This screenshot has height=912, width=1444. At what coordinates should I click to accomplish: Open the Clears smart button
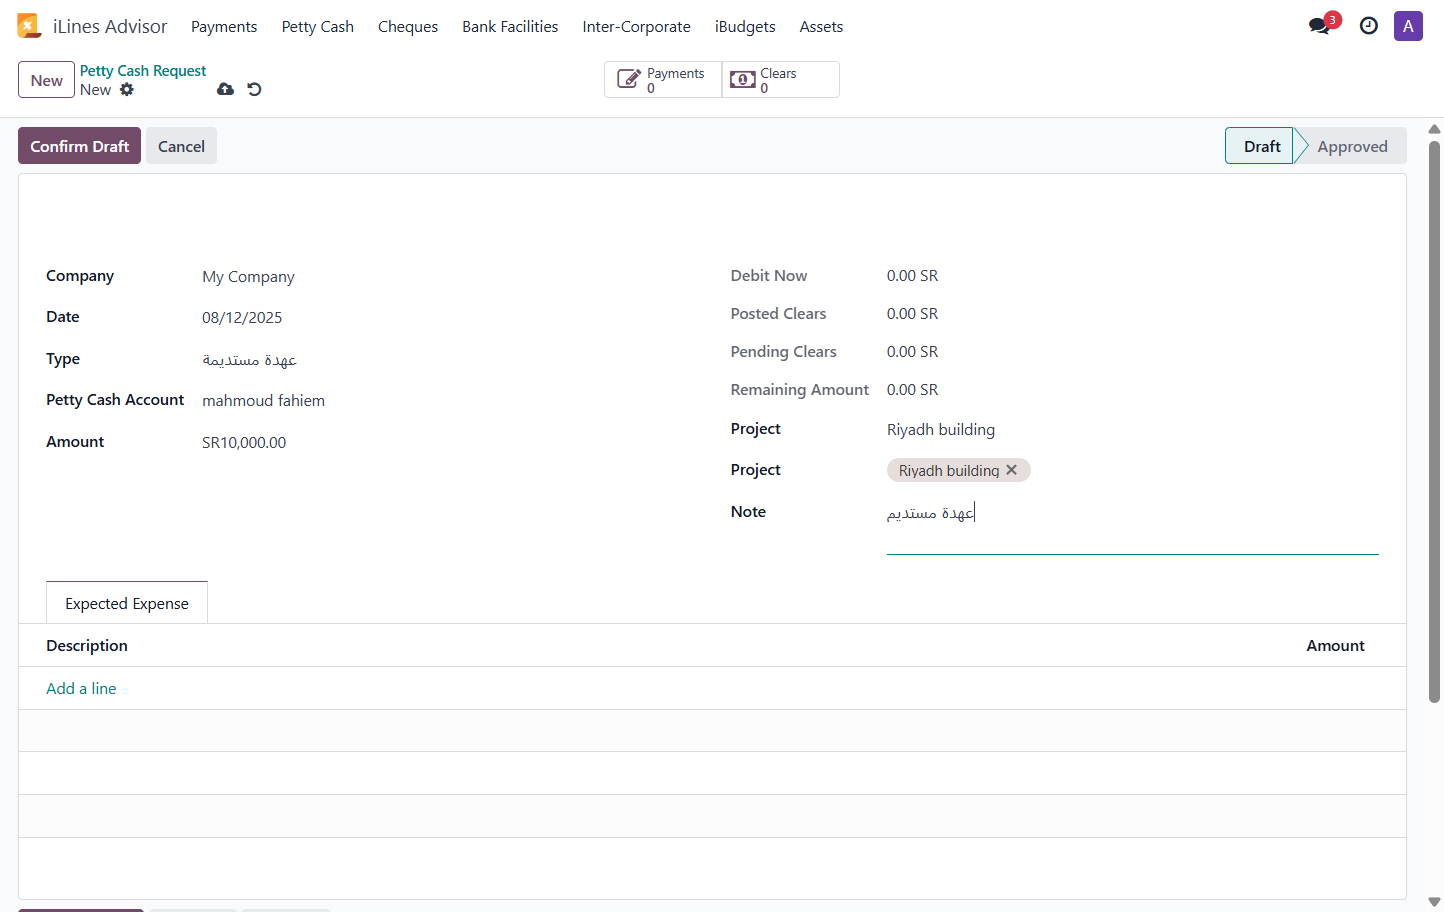781,80
